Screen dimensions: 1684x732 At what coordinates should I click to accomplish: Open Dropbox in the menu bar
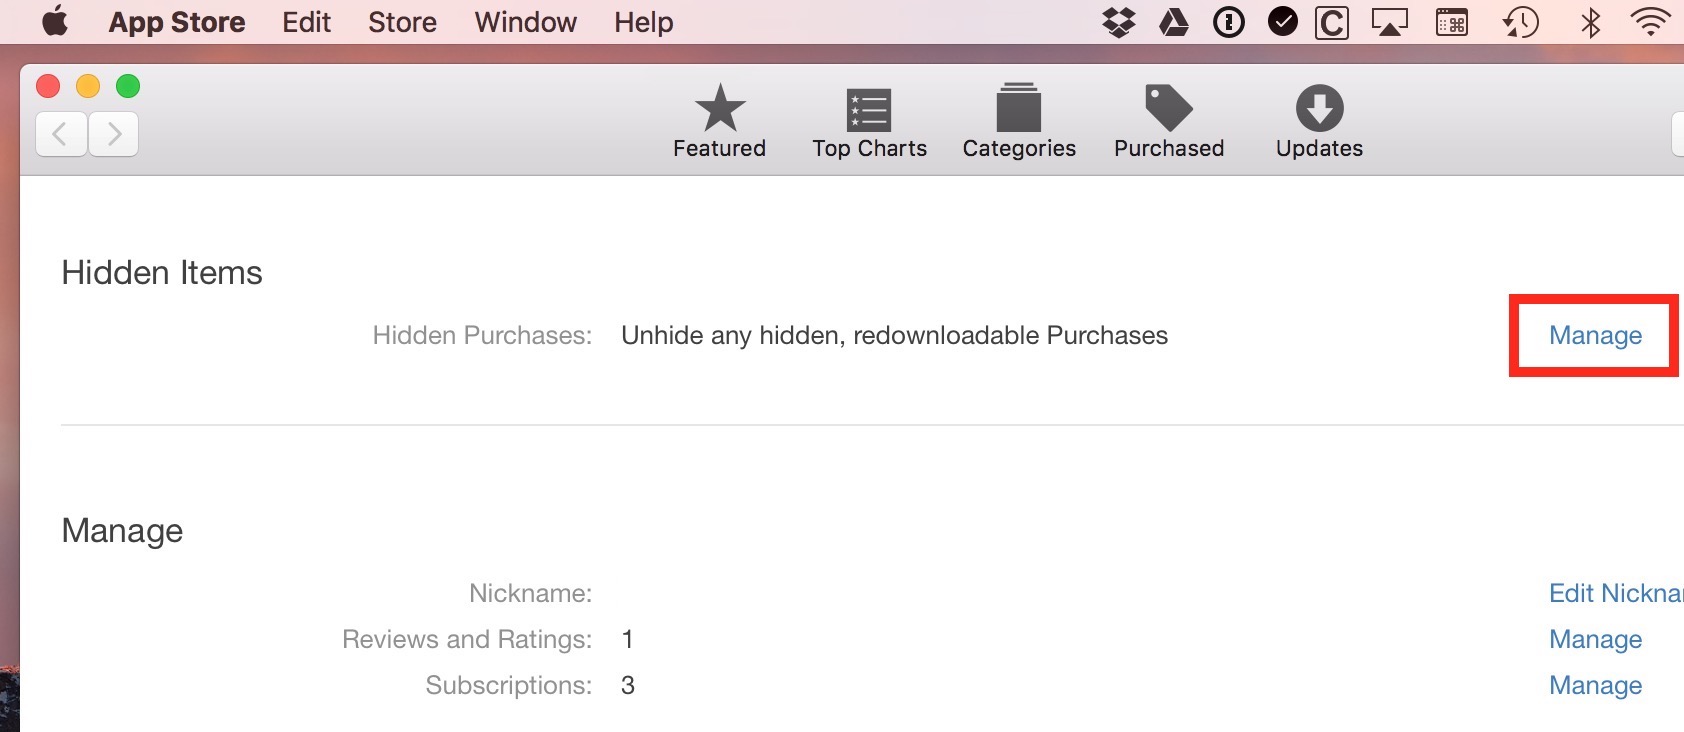tap(1119, 22)
